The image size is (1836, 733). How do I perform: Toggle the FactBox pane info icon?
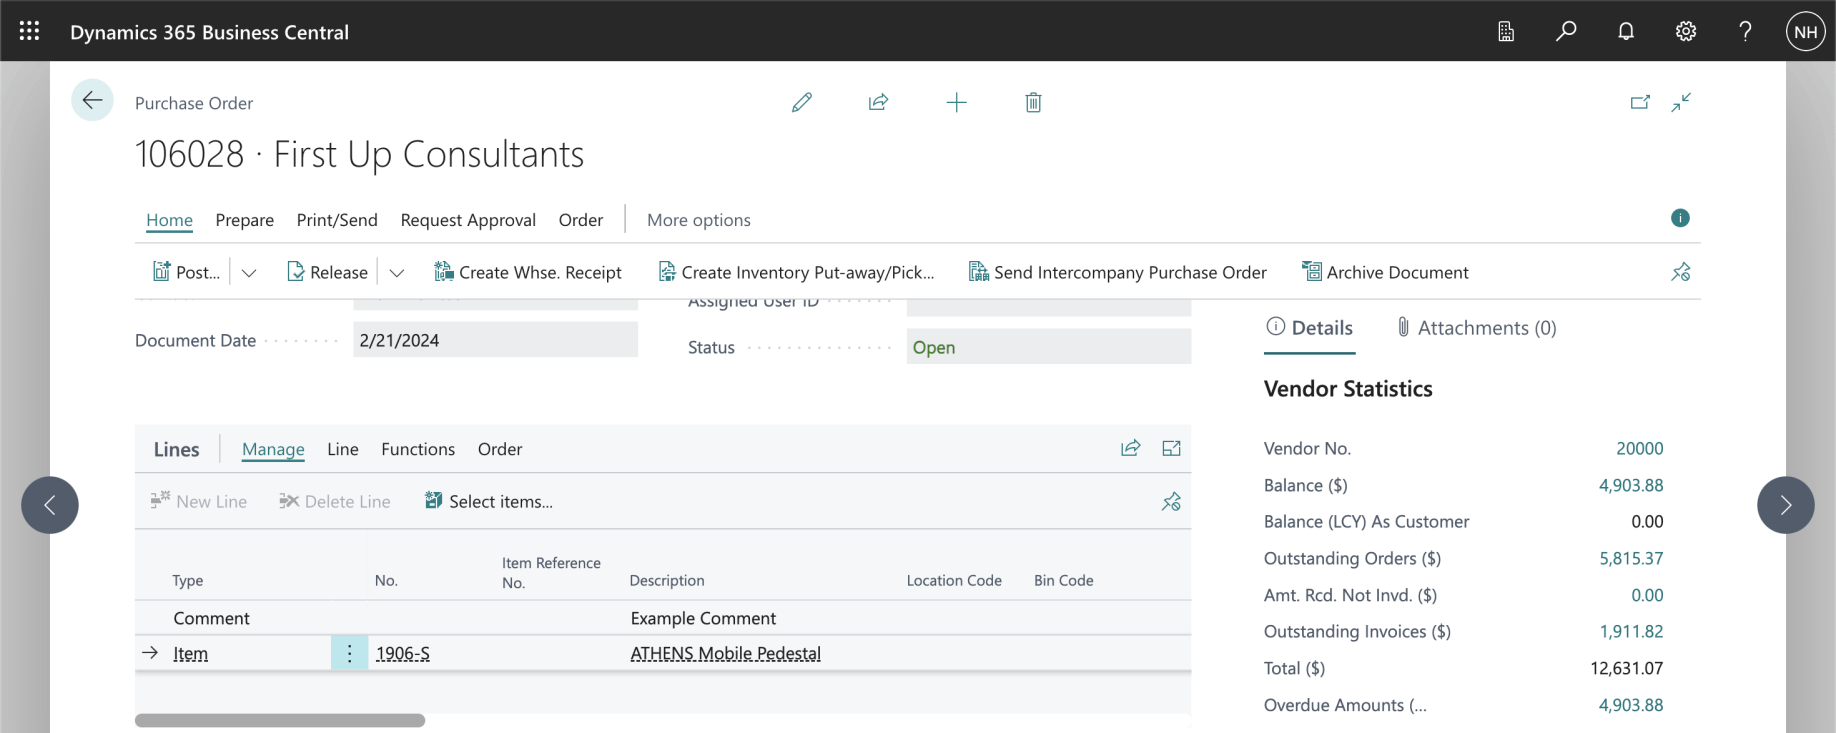1680,218
